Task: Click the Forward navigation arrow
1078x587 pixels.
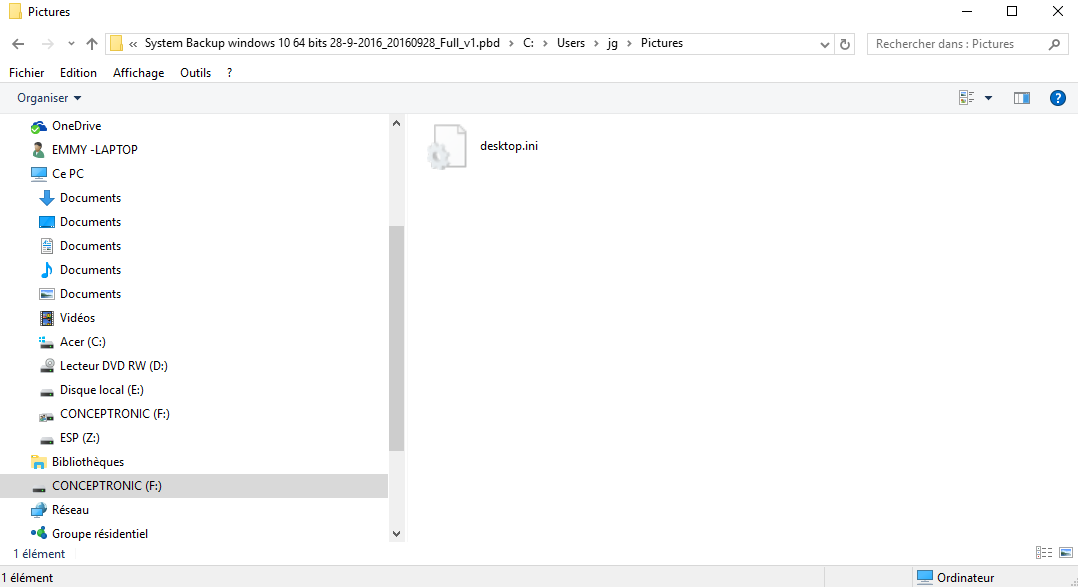Action: pyautogui.click(x=47, y=44)
